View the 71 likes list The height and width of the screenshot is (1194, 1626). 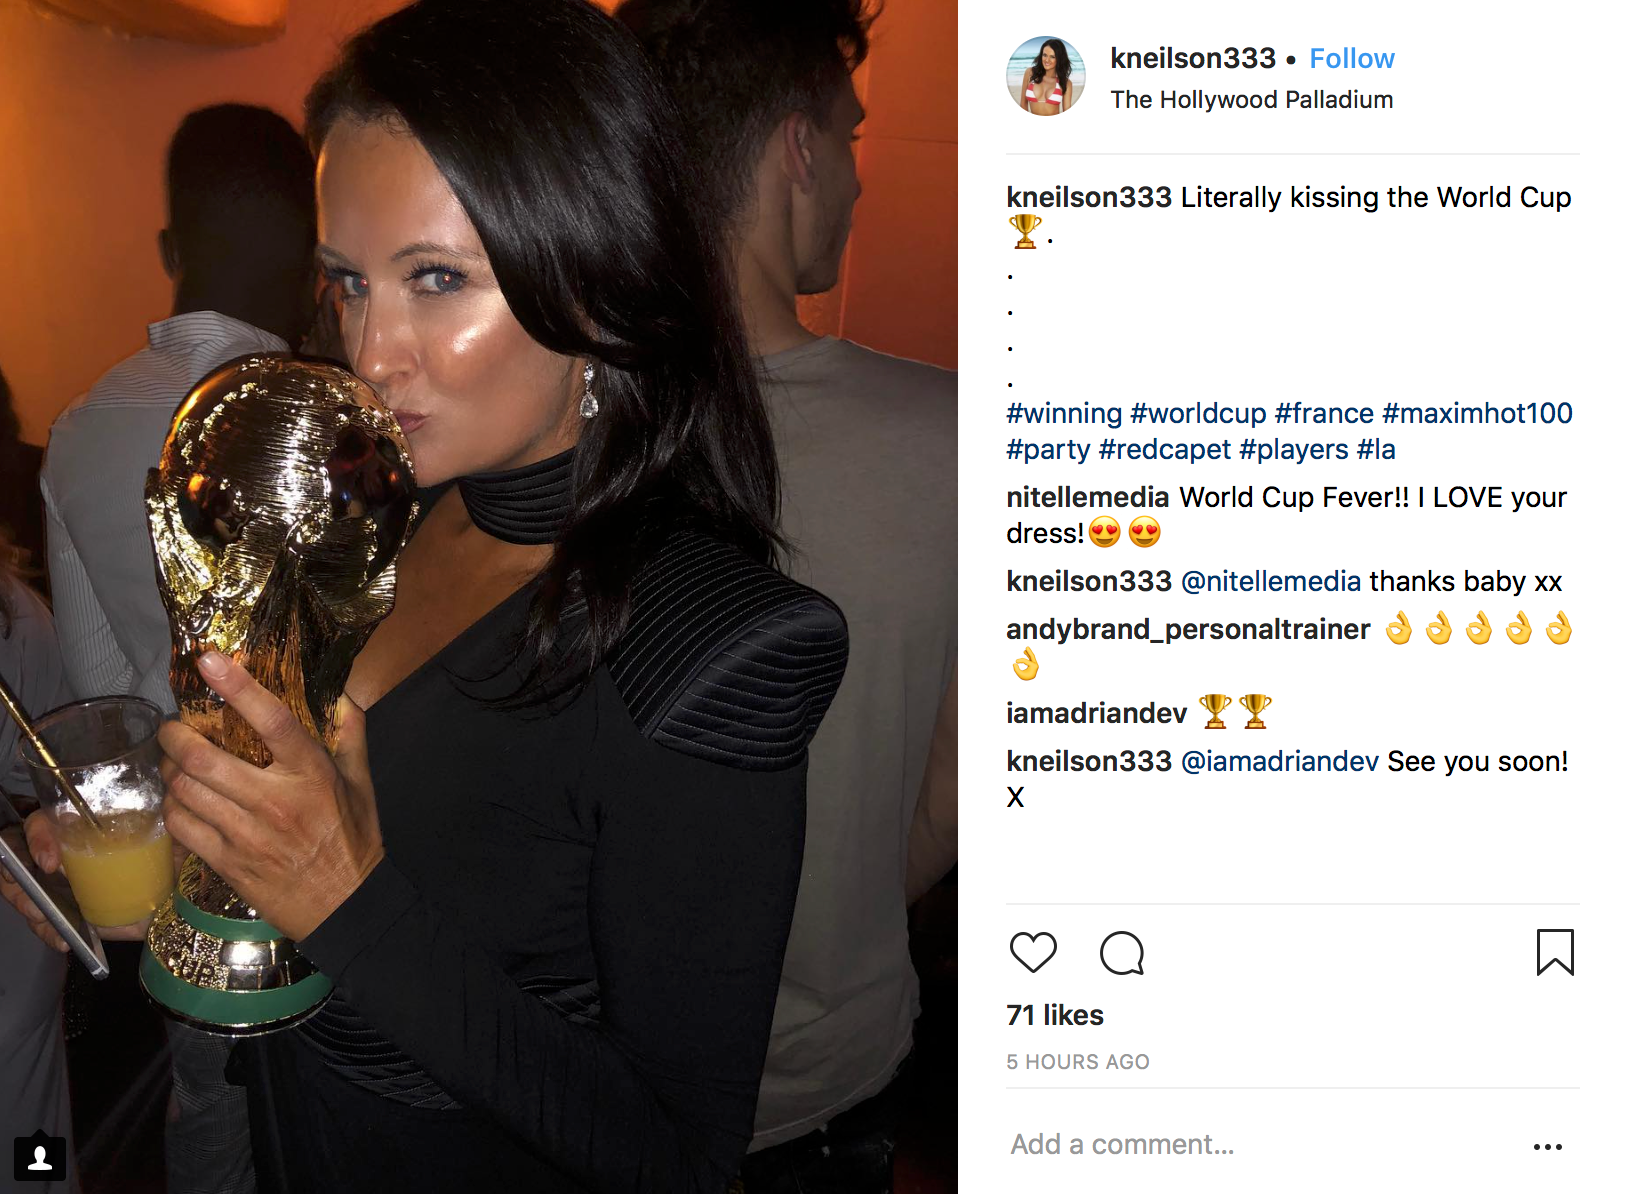point(1055,1015)
